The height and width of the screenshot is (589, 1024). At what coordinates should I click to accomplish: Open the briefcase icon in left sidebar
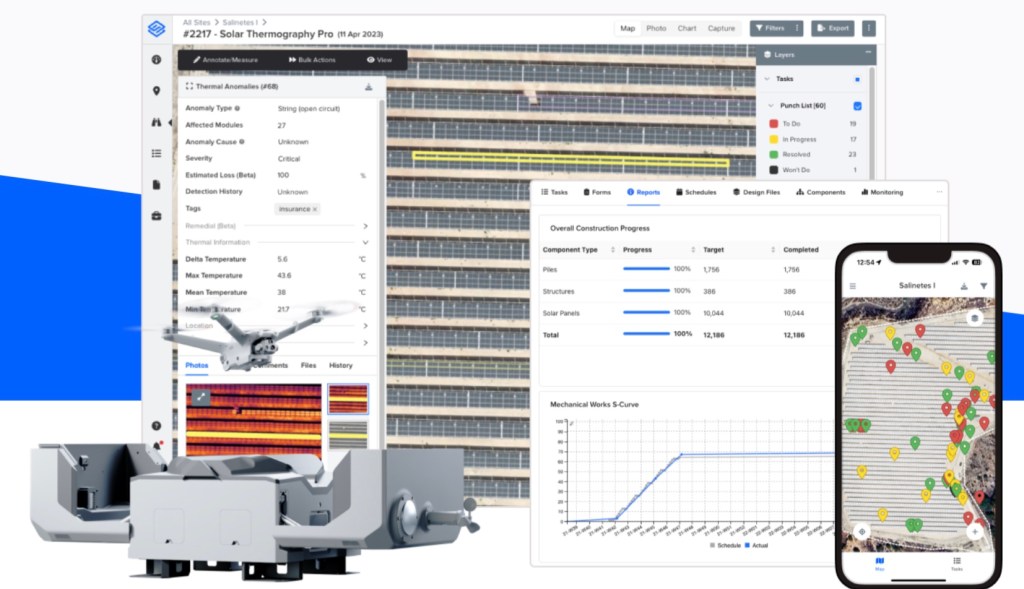tap(156, 215)
